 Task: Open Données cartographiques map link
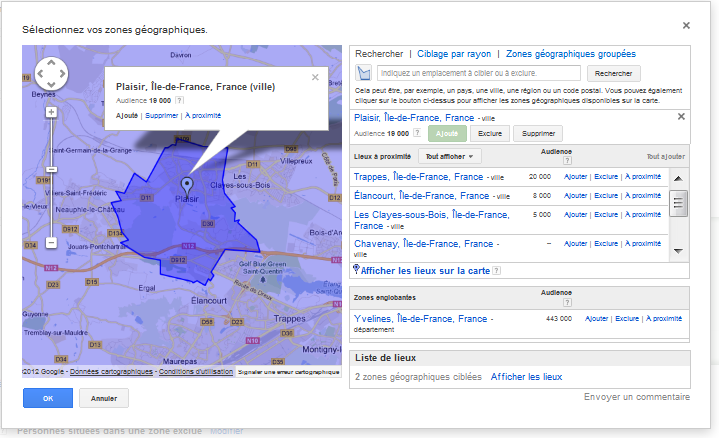coord(111,371)
